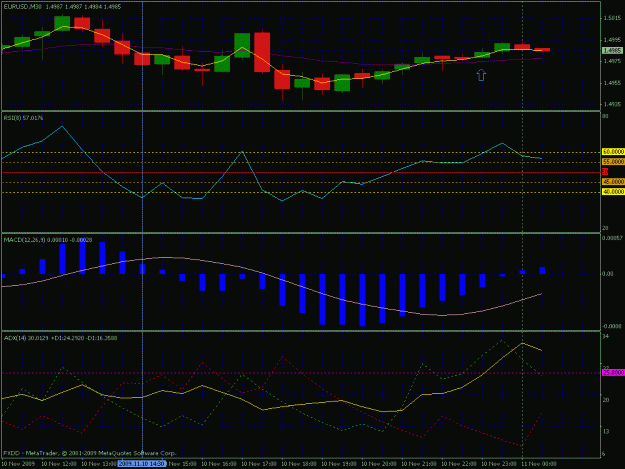Click the 10 Nov 21:00 time label
Image resolution: width=625 pixels, height=469 pixels.
click(419, 464)
